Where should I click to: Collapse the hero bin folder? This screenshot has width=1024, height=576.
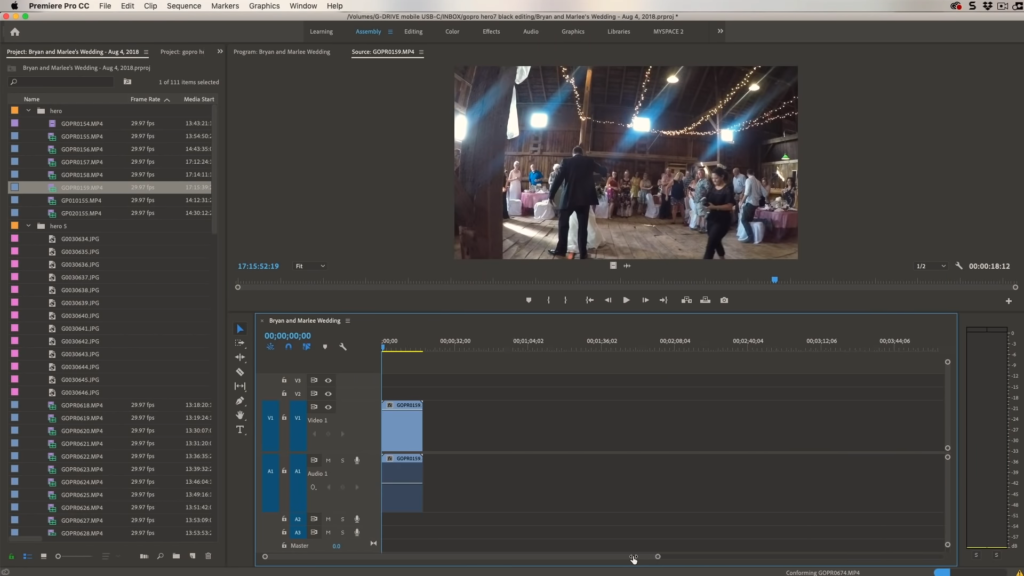click(29, 111)
